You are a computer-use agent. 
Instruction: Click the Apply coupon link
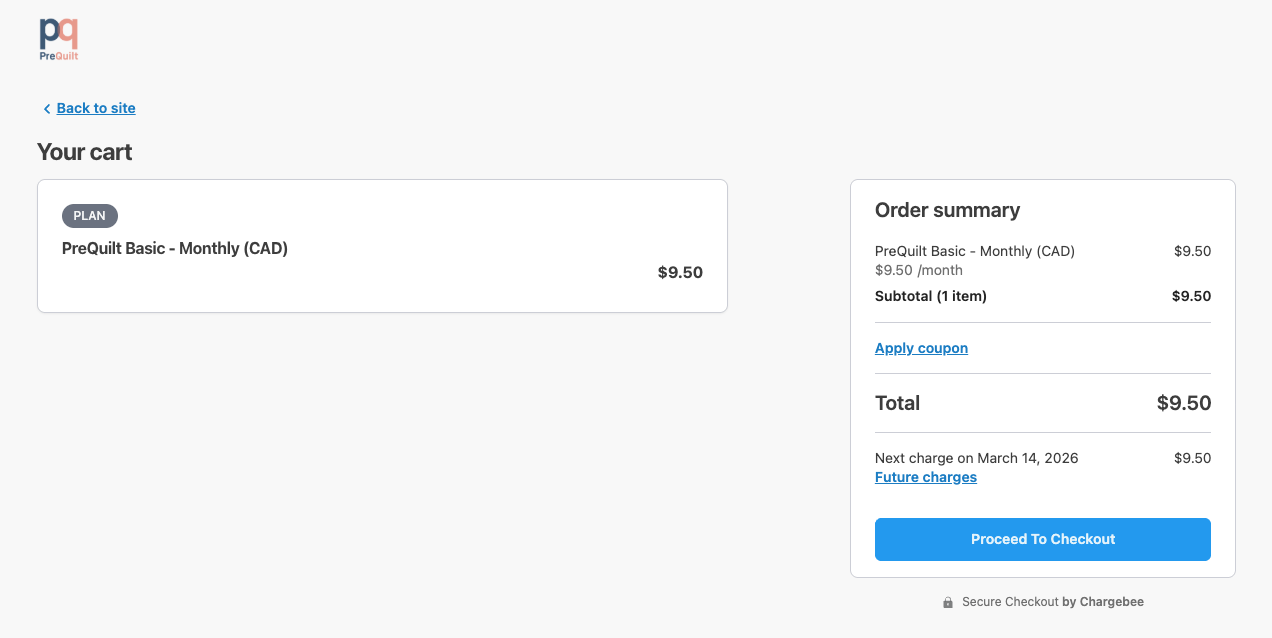click(921, 348)
